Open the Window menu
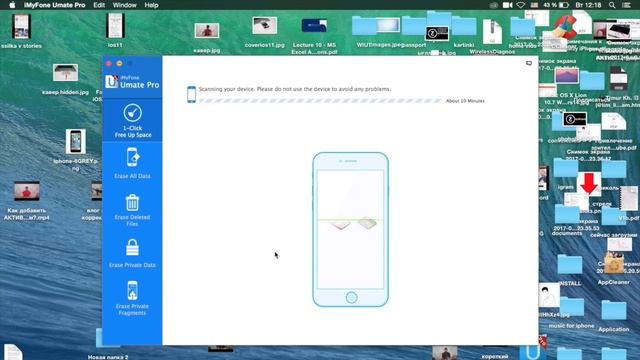 coord(124,5)
